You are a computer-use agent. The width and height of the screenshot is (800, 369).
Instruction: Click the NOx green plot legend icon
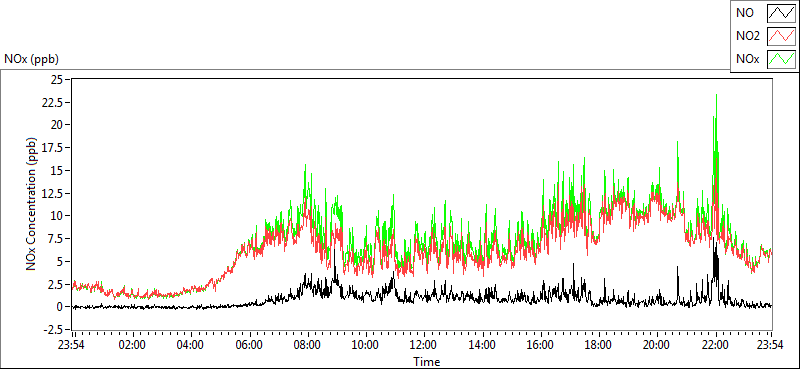[x=781, y=60]
